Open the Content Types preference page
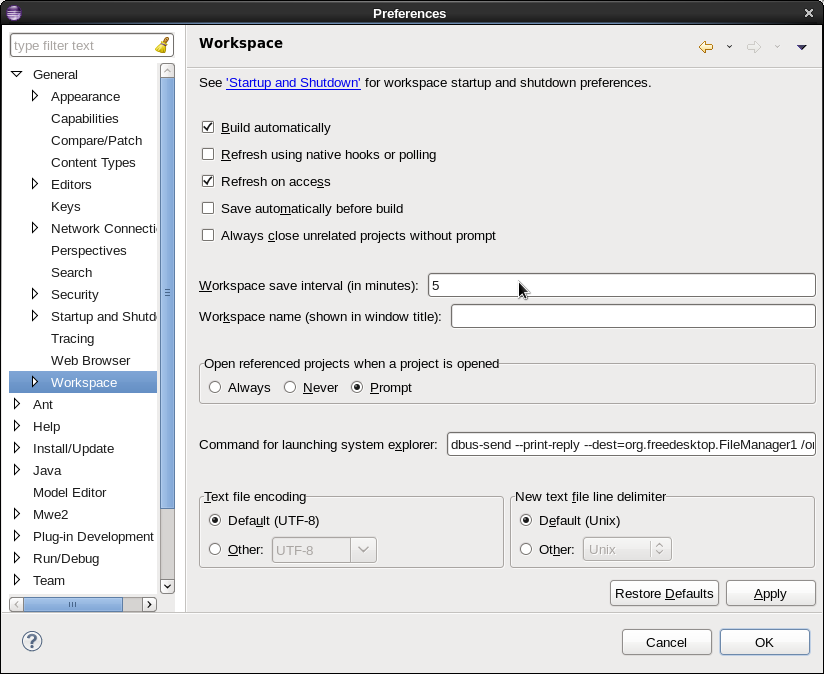 pyautogui.click(x=93, y=163)
